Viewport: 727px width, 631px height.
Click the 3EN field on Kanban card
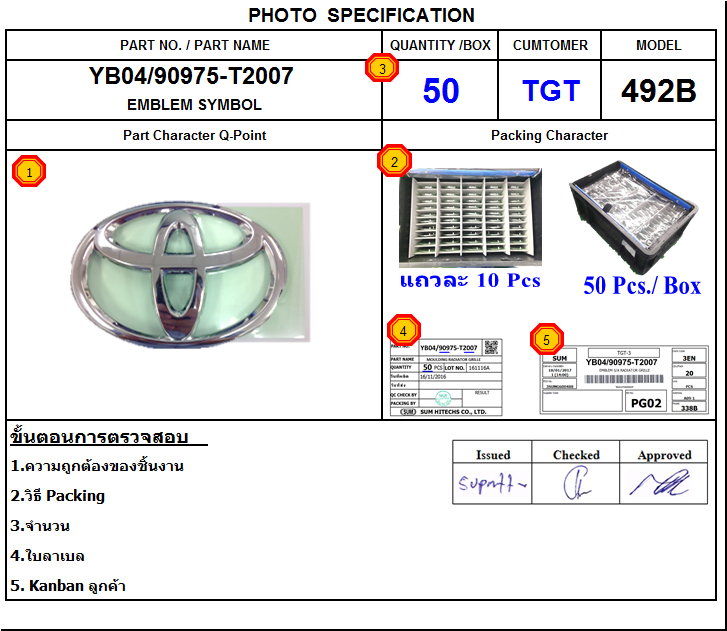(689, 358)
